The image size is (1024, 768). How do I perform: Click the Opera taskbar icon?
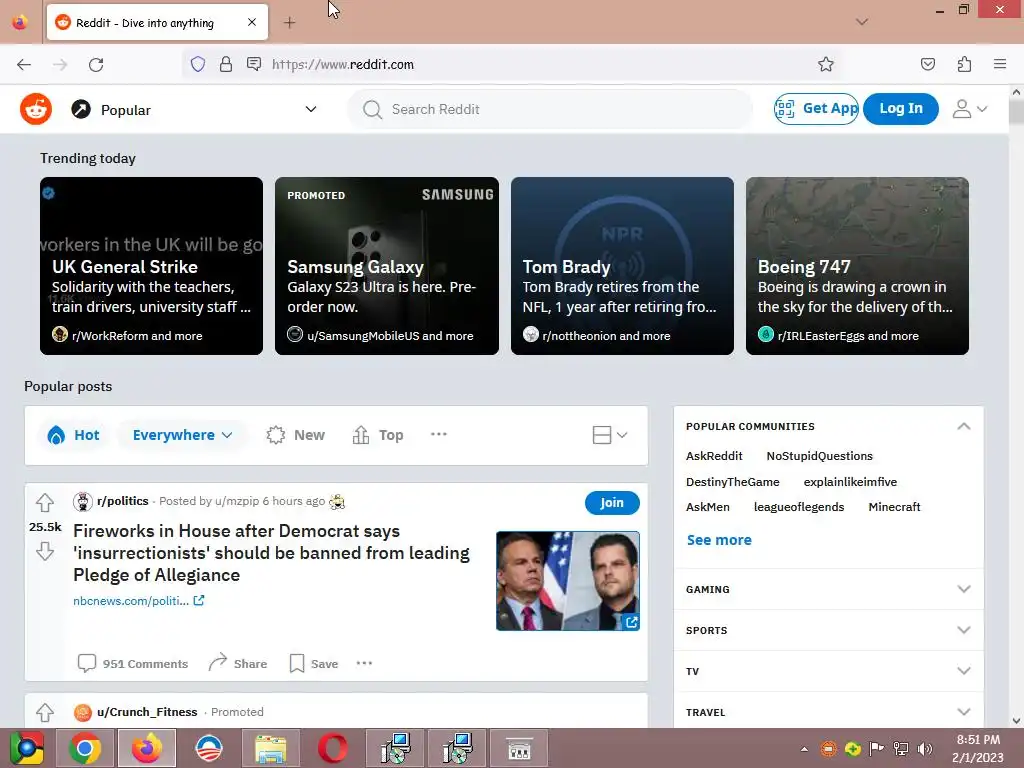[332, 748]
